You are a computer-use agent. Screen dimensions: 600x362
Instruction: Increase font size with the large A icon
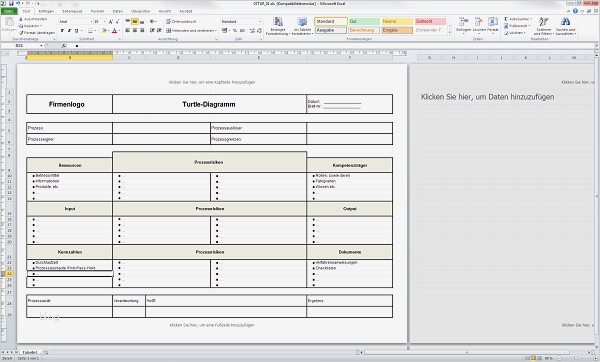pyautogui.click(x=111, y=22)
